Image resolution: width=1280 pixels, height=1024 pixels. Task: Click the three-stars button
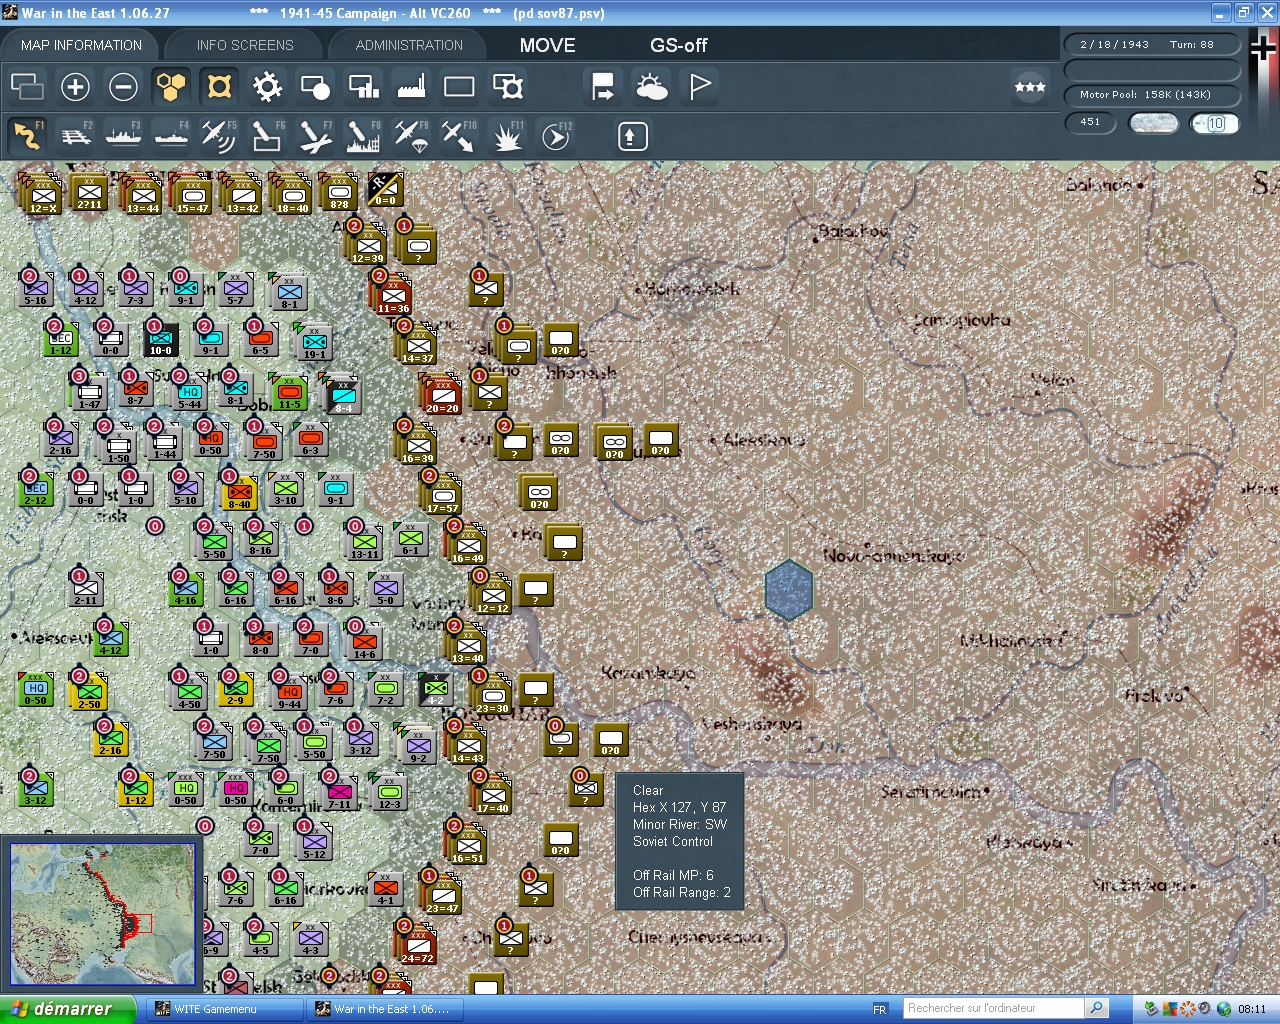click(1030, 87)
